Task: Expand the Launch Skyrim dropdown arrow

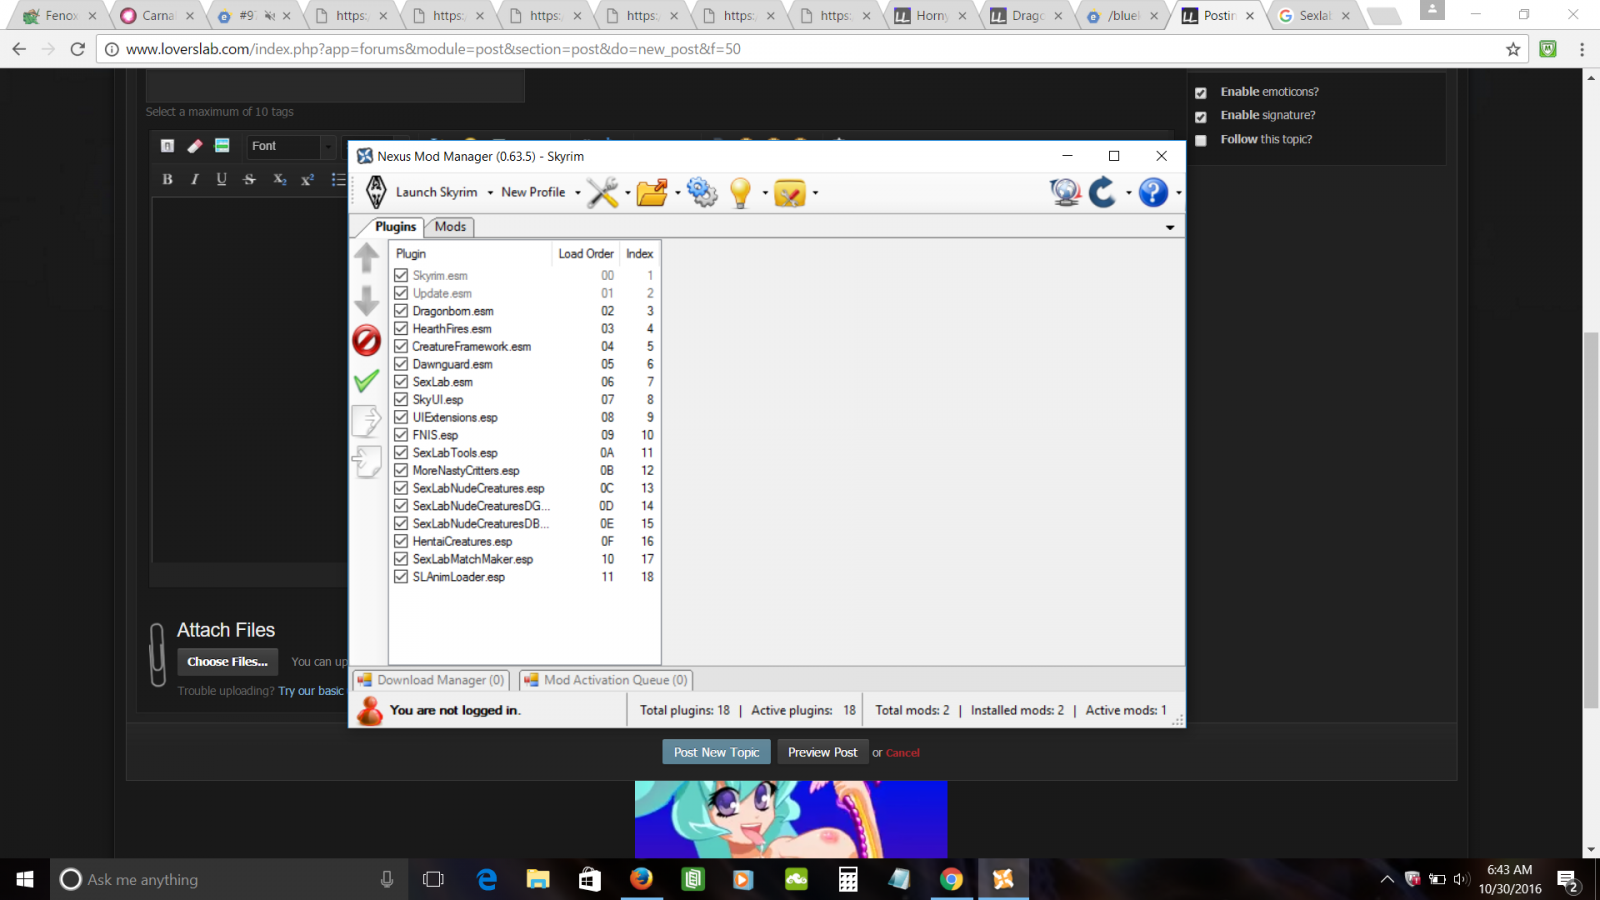Action: coord(490,193)
